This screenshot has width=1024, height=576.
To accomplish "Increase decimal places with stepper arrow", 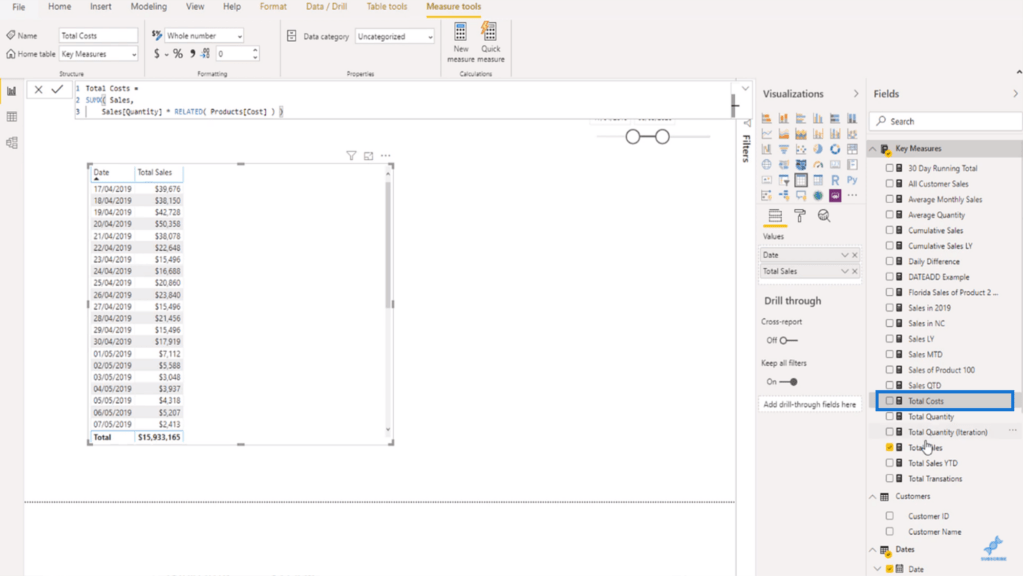I will (255, 50).
